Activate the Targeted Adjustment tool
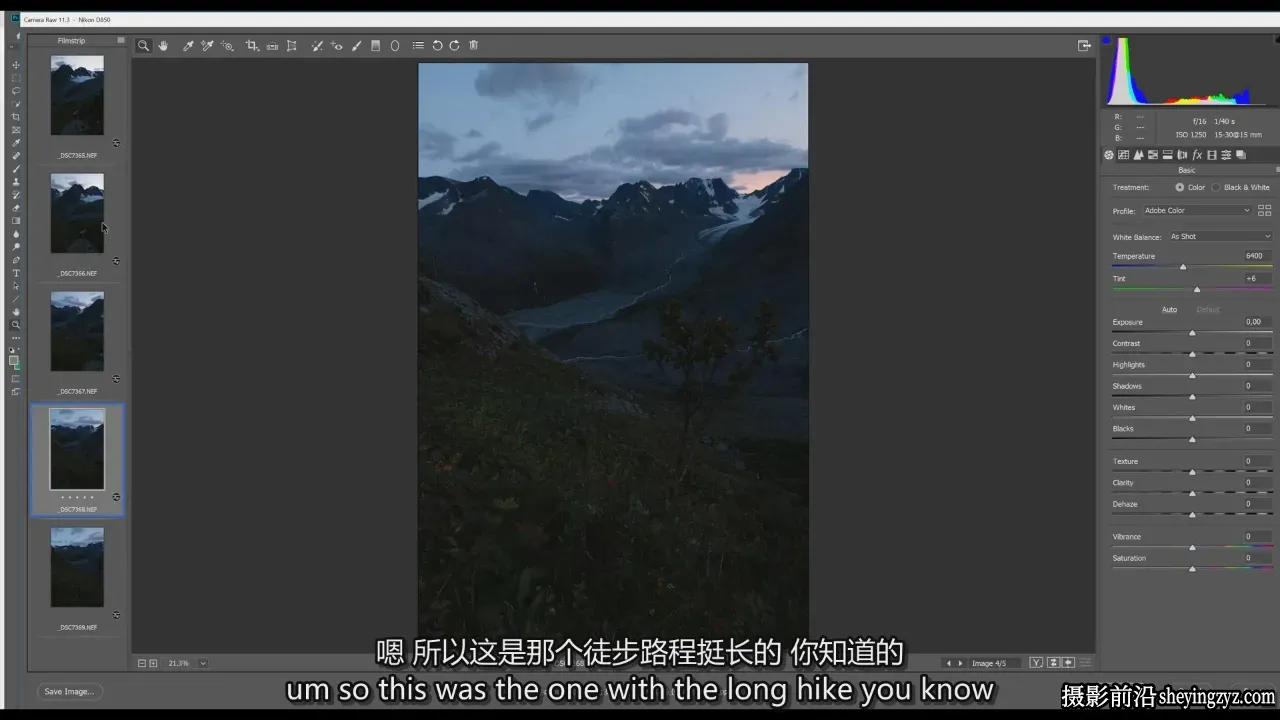The image size is (1280, 720). click(227, 45)
